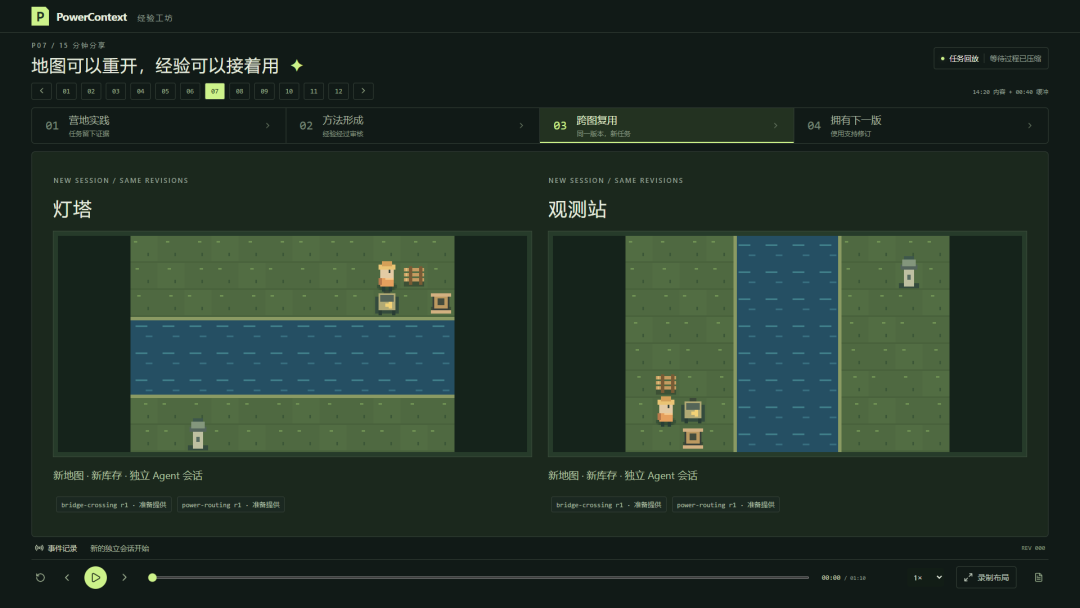The height and width of the screenshot is (608, 1080).
Task: Click the generator machine in 灯塔 map
Action: point(386,304)
